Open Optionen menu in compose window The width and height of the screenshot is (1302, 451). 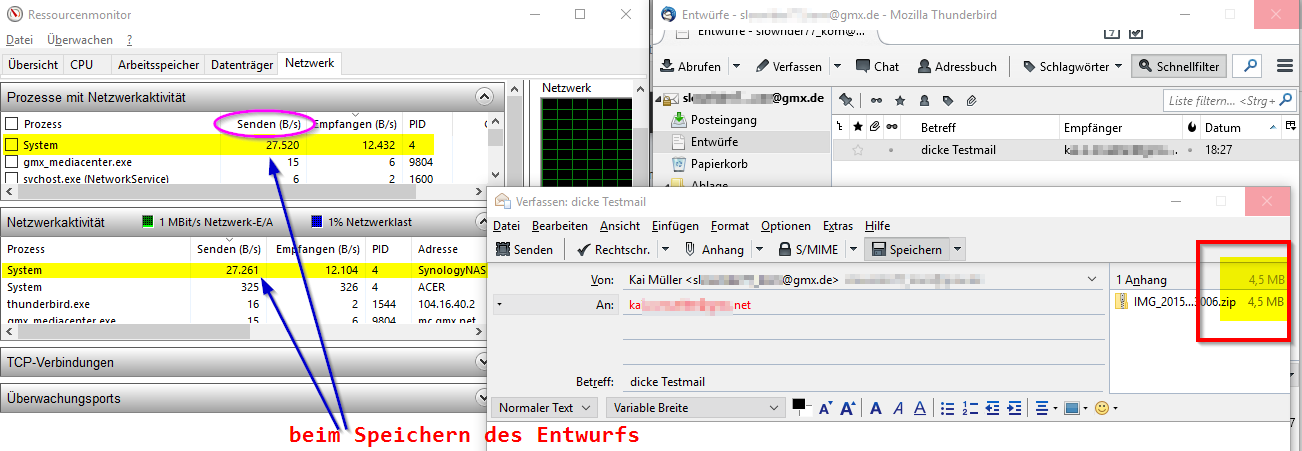(x=785, y=226)
